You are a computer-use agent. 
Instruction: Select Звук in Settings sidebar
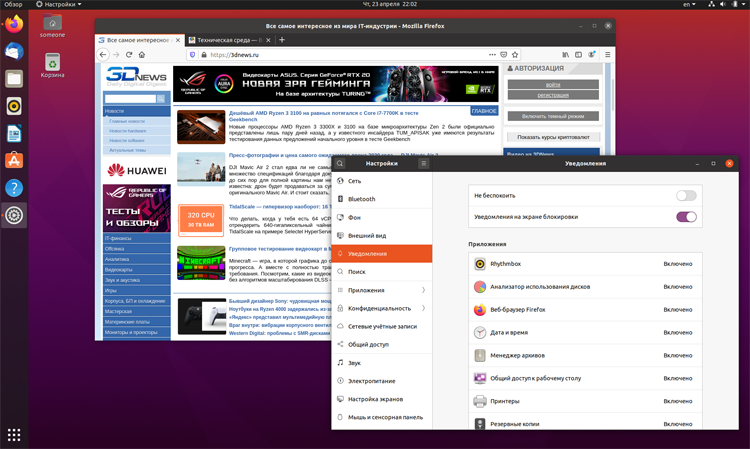[x=382, y=362]
